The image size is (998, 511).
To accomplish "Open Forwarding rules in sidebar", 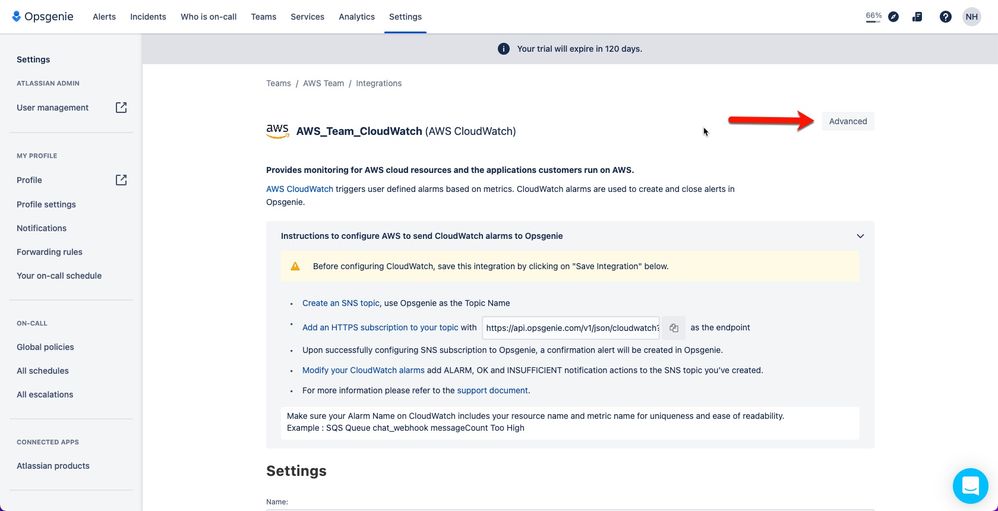I will tap(50, 252).
